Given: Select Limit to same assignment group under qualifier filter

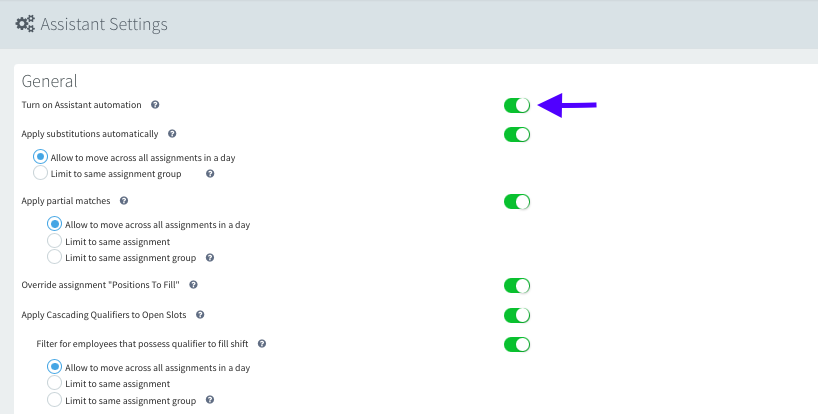Looking at the screenshot, I should click(x=54, y=400).
